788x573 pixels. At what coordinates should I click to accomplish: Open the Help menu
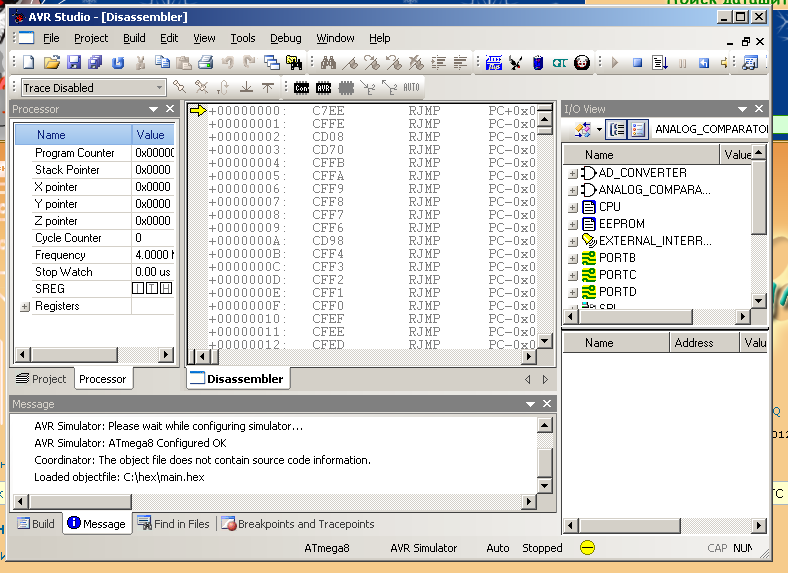(379, 38)
